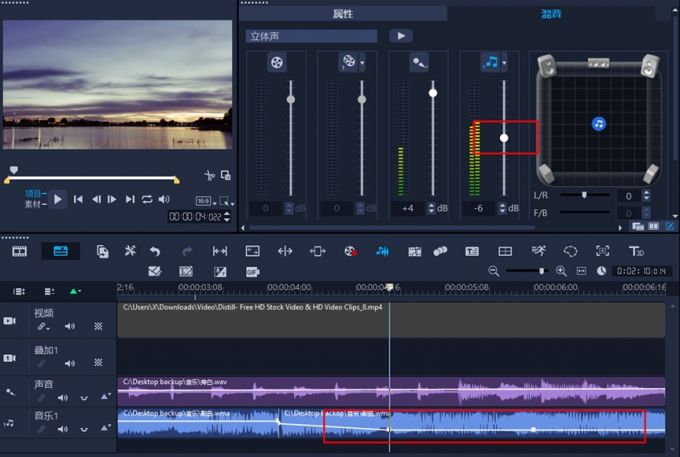Open the Multi-Camera Editor icon
This screenshot has width=680, height=457.
(x=415, y=251)
